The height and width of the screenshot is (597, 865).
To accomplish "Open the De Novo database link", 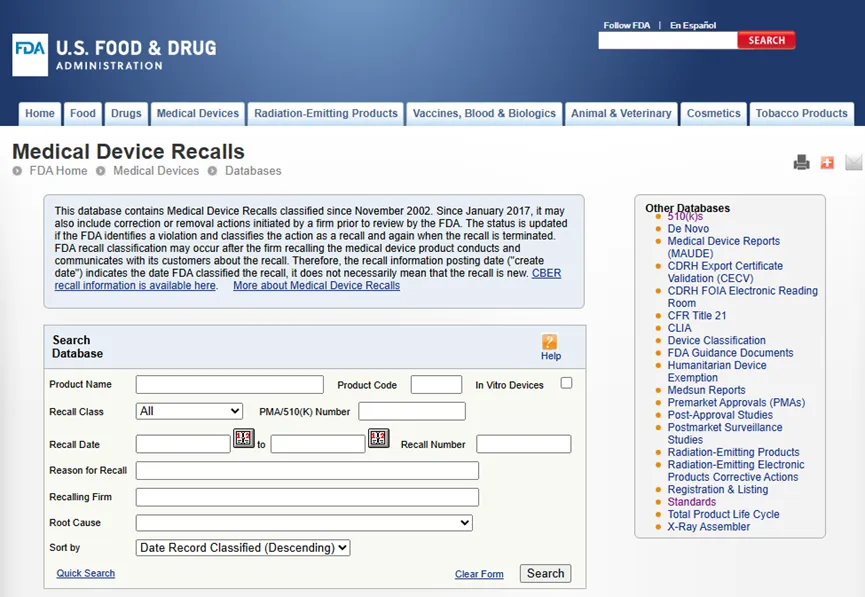I will point(688,228).
